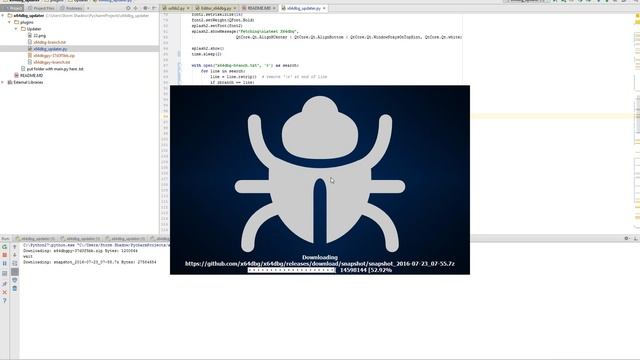This screenshot has height=360, width=640.
Task: Select the first x64dbg_updater Run tab
Action: click(x=36, y=238)
